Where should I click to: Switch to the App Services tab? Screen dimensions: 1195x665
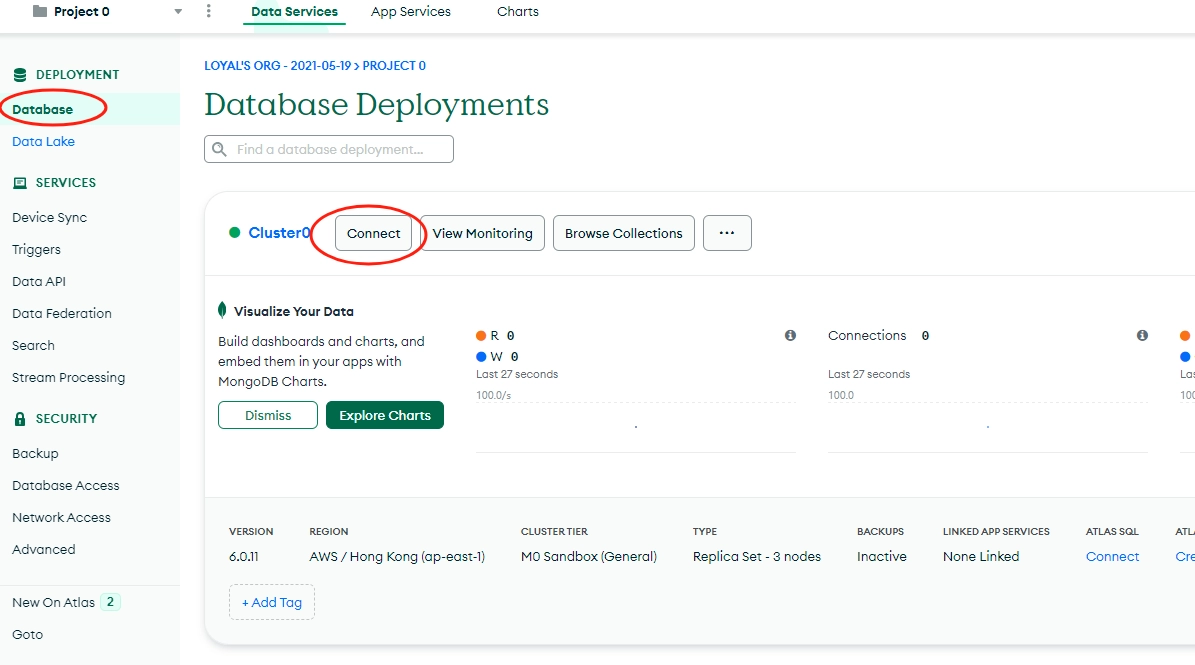(411, 11)
